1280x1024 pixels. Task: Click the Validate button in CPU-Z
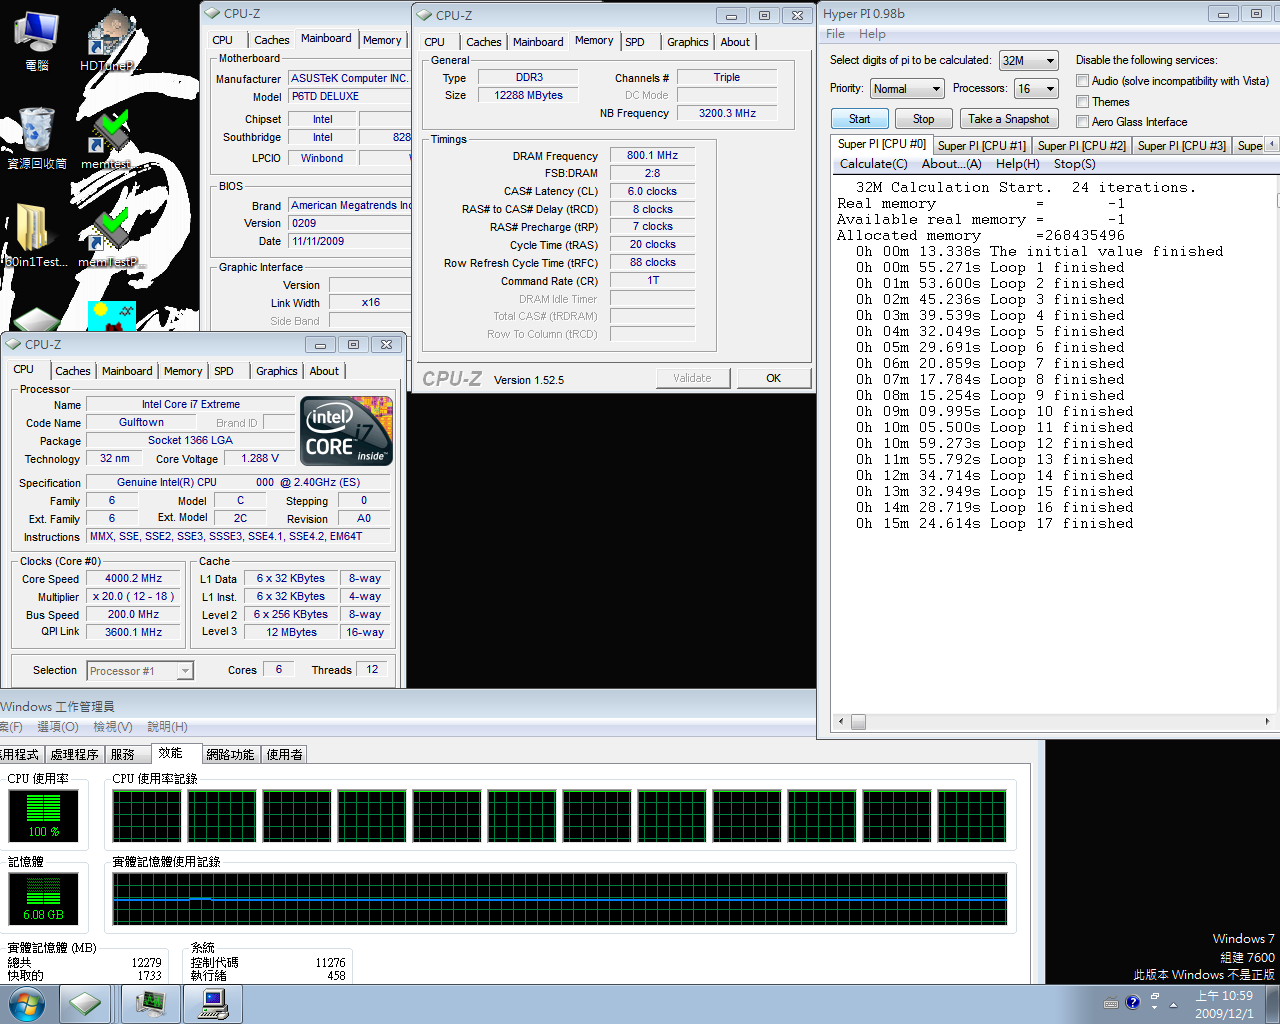(692, 378)
